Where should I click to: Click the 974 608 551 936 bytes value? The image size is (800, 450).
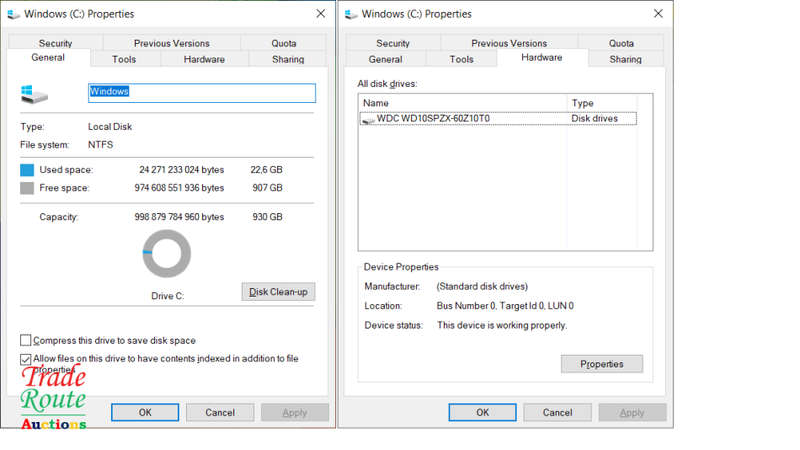[179, 188]
